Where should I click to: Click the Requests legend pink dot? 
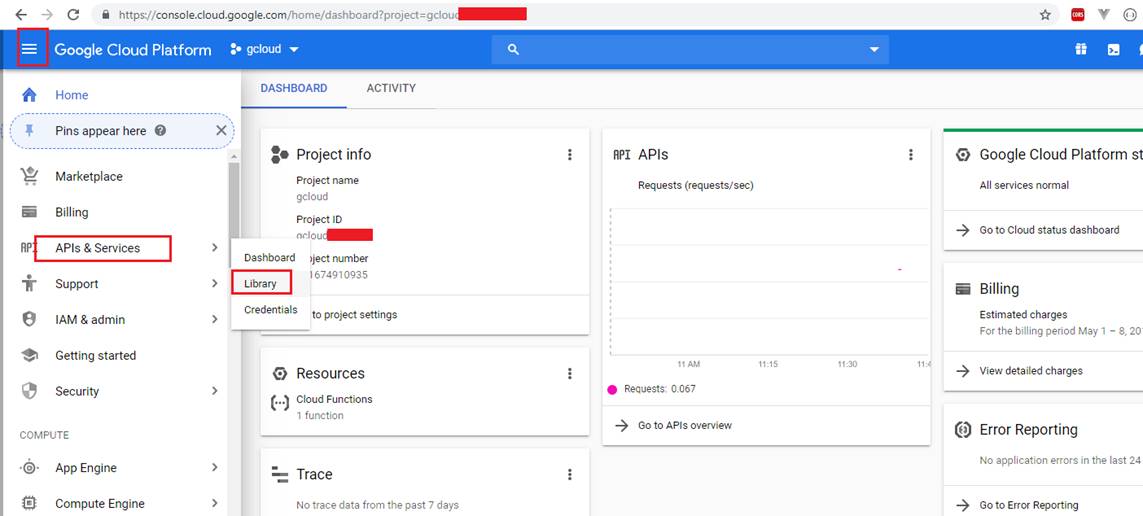(x=612, y=389)
